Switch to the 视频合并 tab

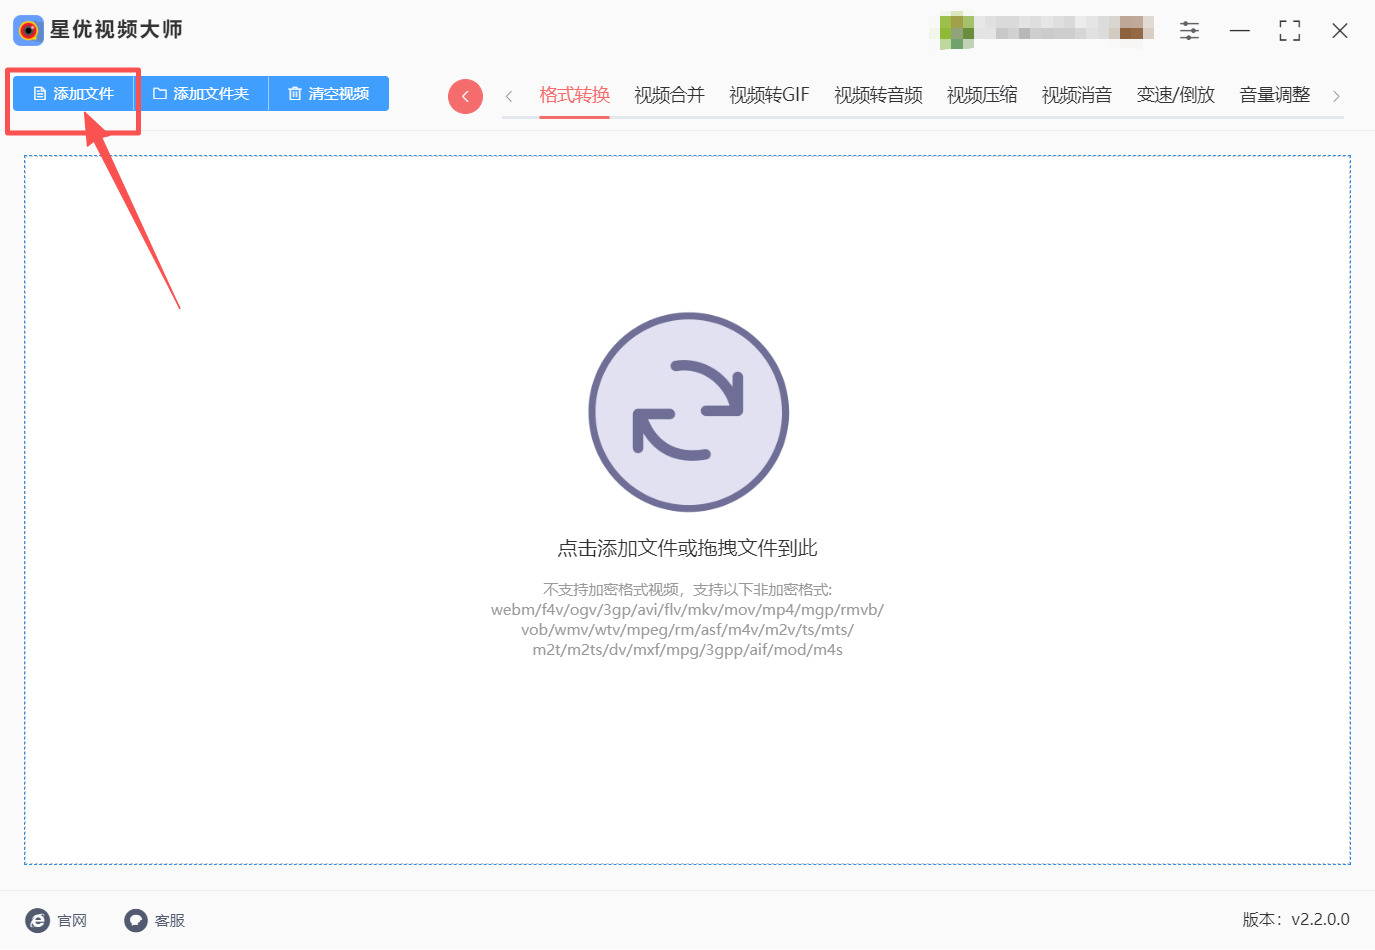(x=668, y=94)
